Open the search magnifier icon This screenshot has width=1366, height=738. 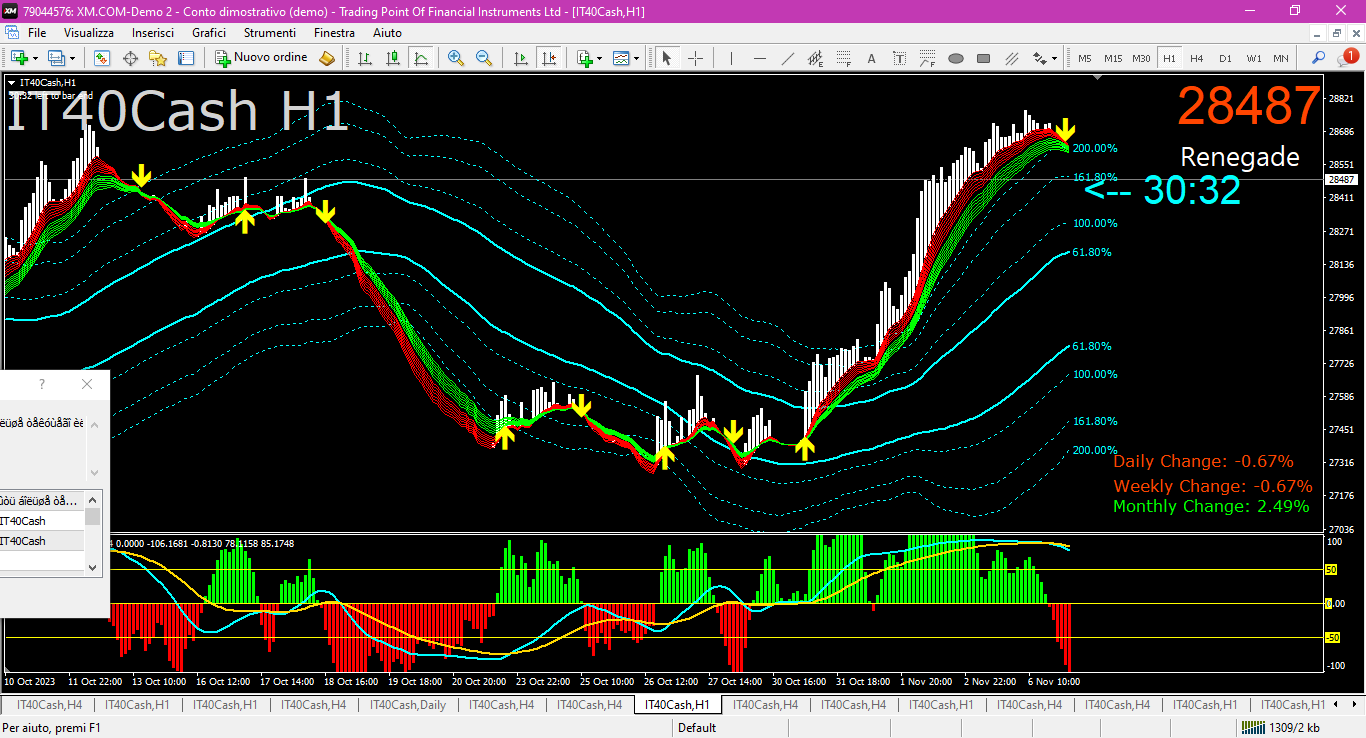[1319, 58]
